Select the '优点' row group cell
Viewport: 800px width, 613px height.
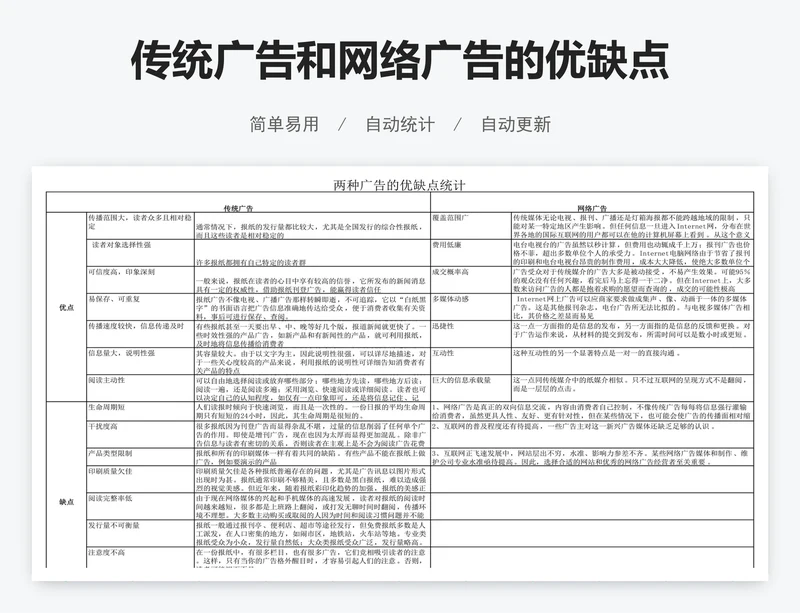66,307
